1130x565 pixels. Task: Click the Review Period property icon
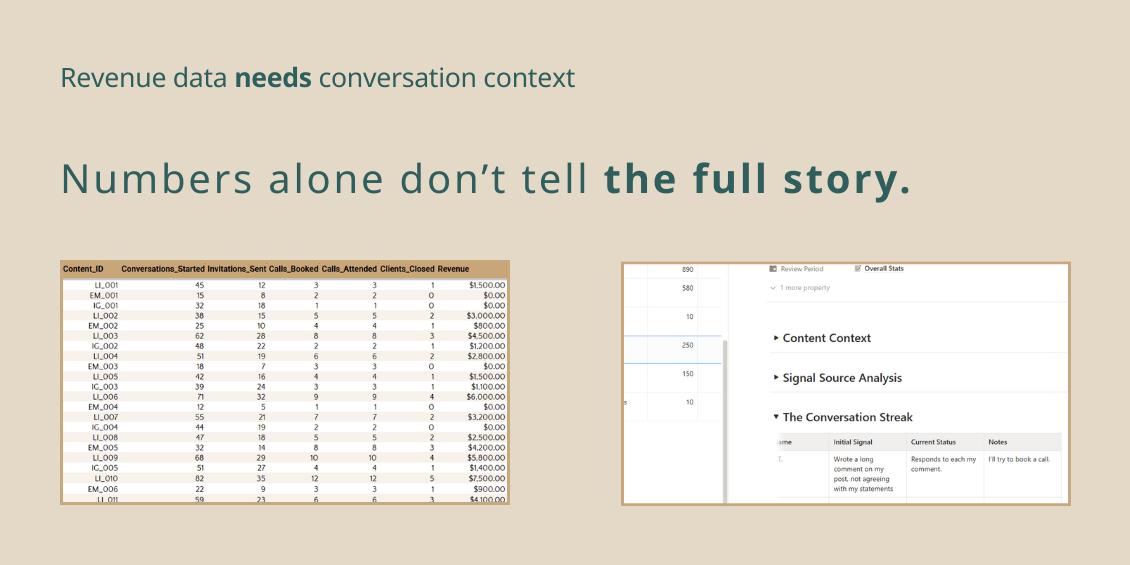(x=773, y=269)
